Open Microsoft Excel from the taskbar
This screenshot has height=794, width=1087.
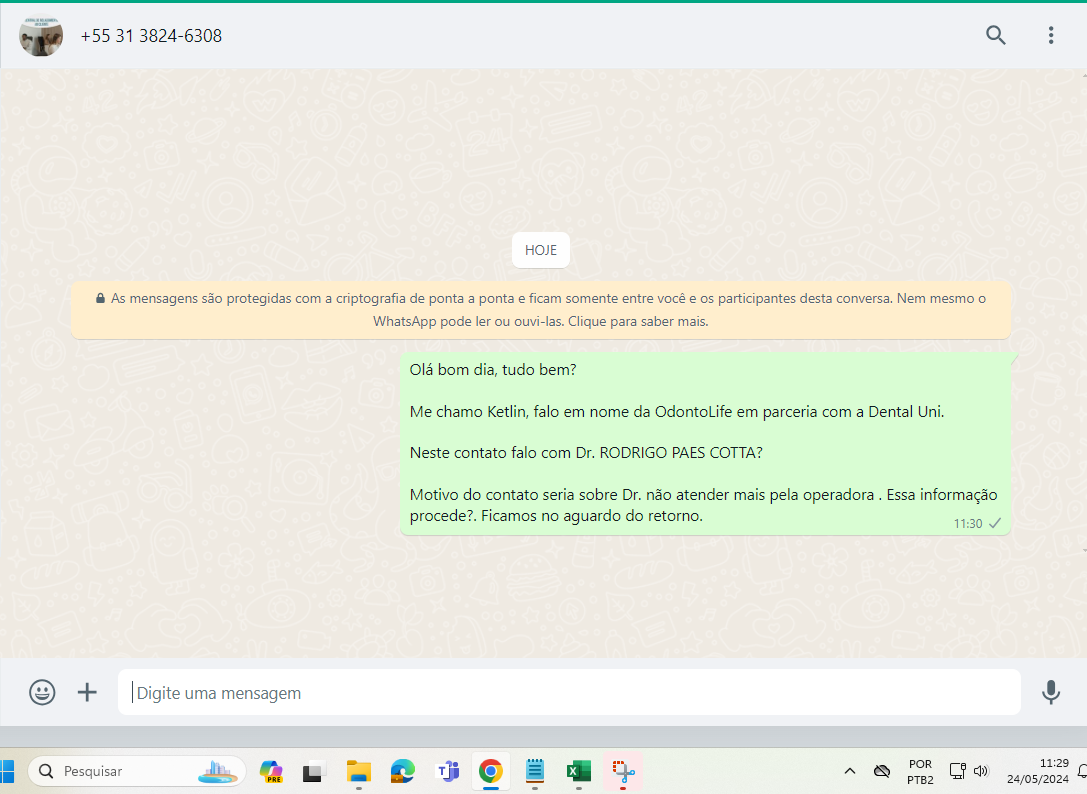pos(578,771)
